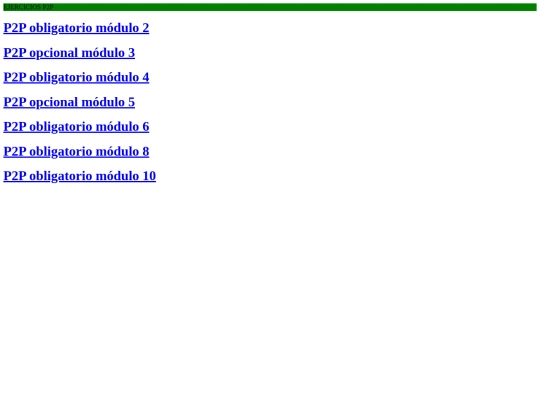Click the word 'obligatorio' in the módulo 6 link
This screenshot has height=405, width=540.
click(61, 126)
